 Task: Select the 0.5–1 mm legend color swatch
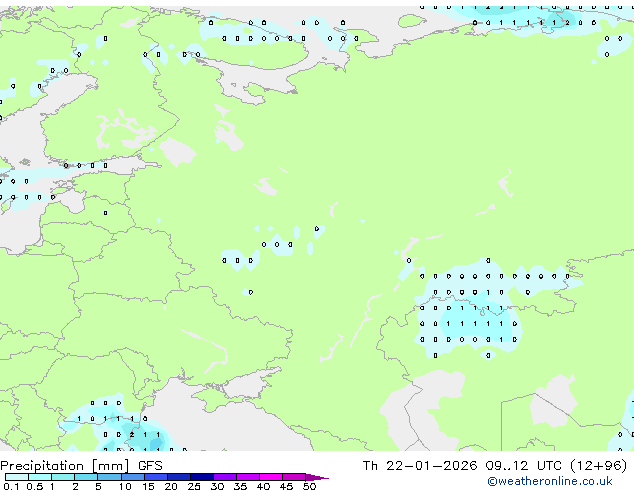click(x=40, y=477)
